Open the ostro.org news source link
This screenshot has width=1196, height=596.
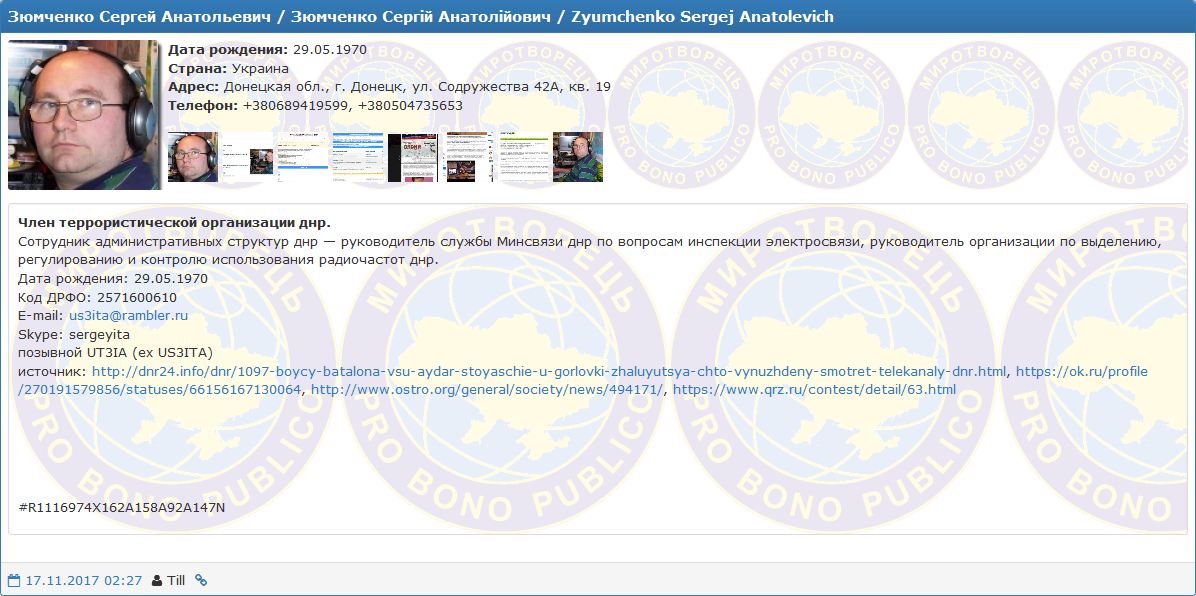point(488,390)
